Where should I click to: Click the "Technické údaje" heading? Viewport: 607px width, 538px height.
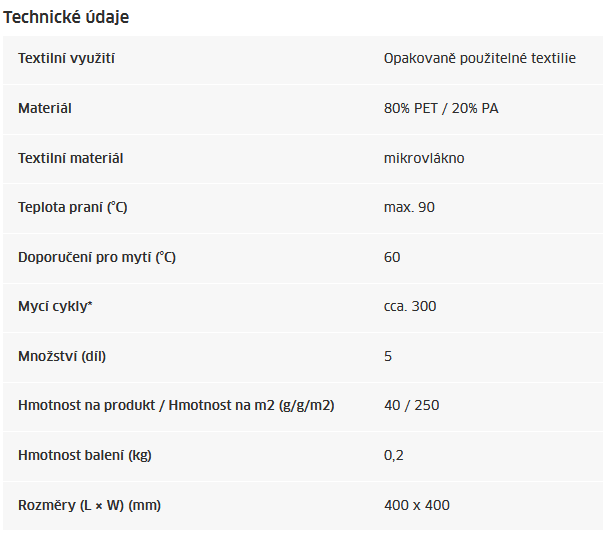tap(66, 18)
